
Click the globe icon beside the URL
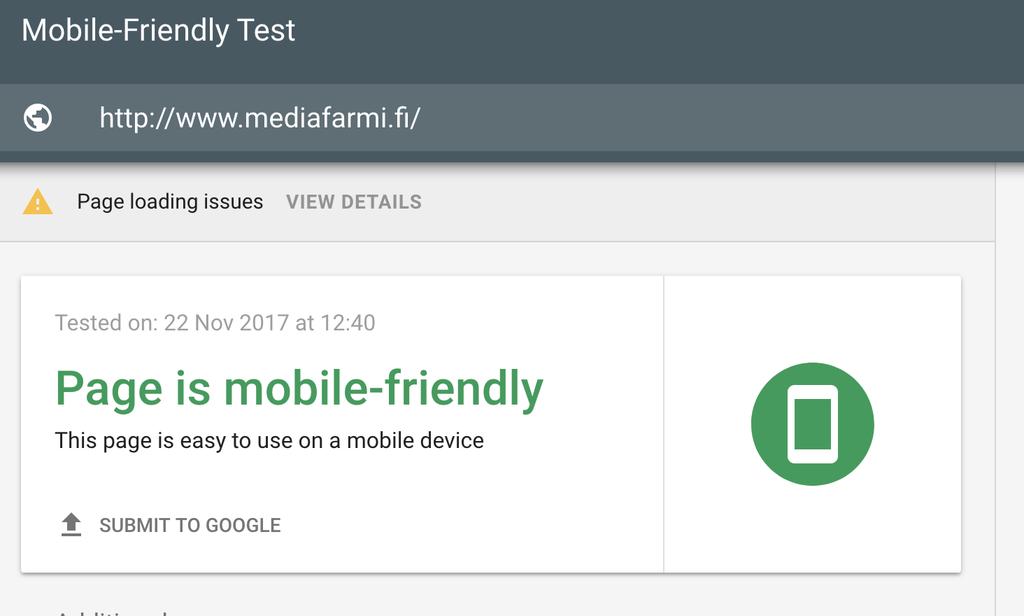click(x=38, y=118)
